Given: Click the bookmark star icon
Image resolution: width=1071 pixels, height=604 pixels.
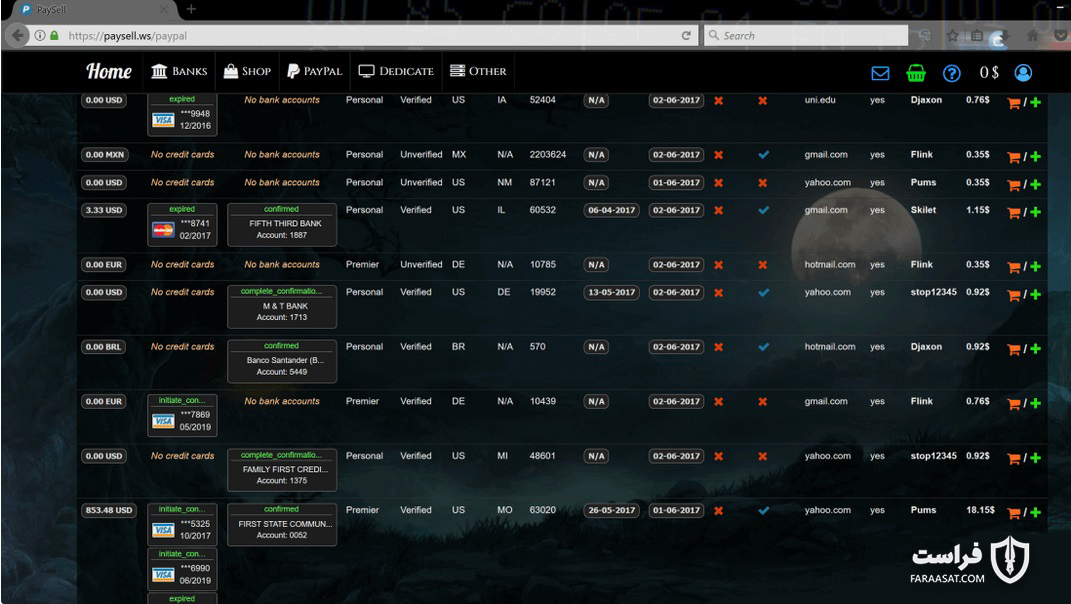Looking at the screenshot, I should (x=952, y=36).
